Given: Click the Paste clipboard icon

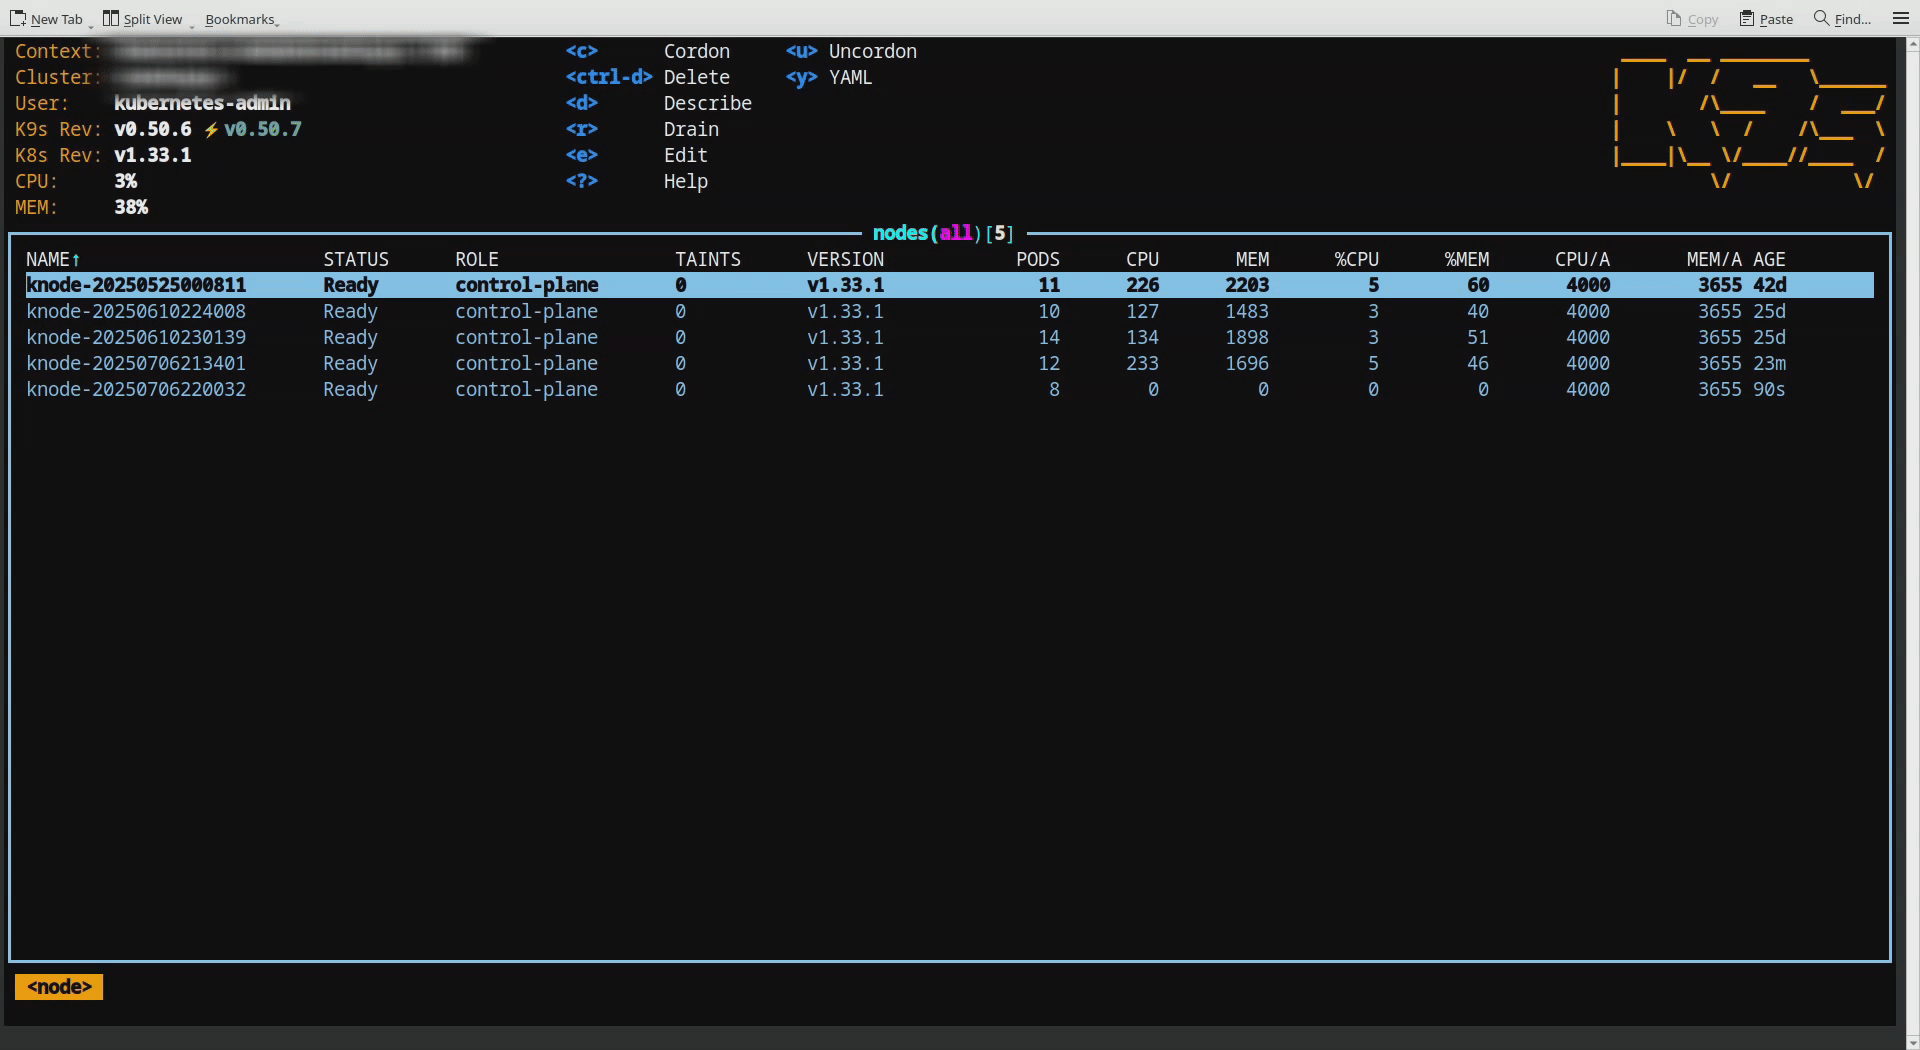Looking at the screenshot, I should pos(1747,19).
